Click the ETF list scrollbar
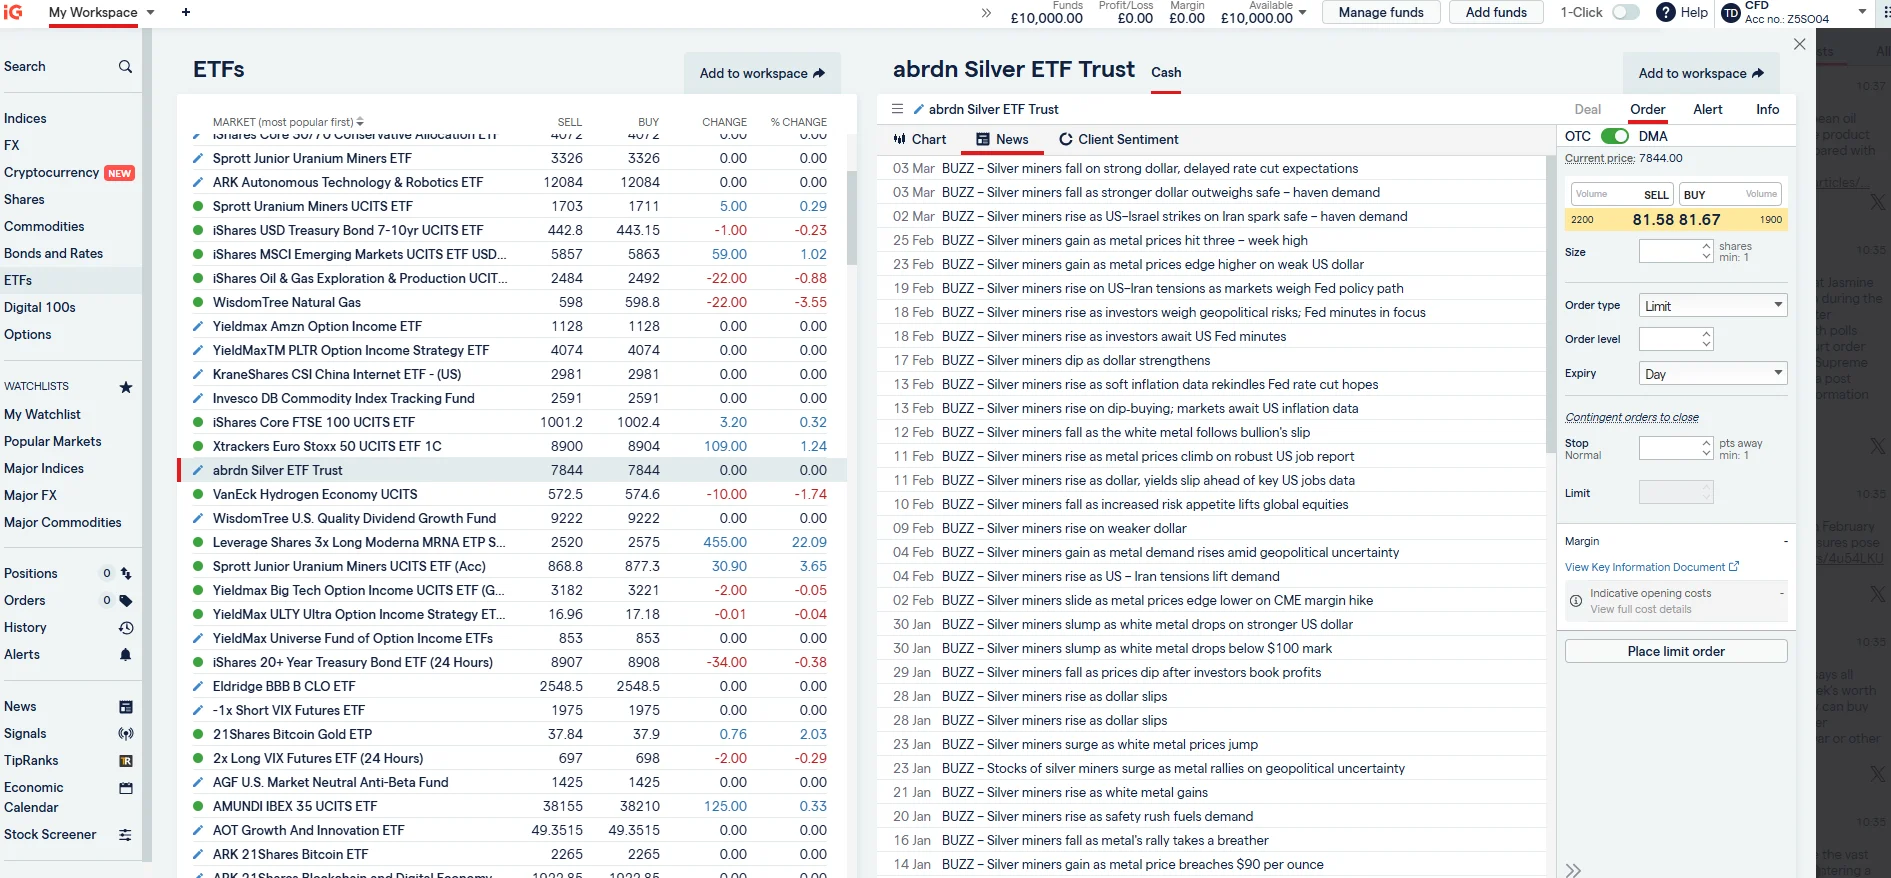The height and width of the screenshot is (878, 1891). click(851, 217)
